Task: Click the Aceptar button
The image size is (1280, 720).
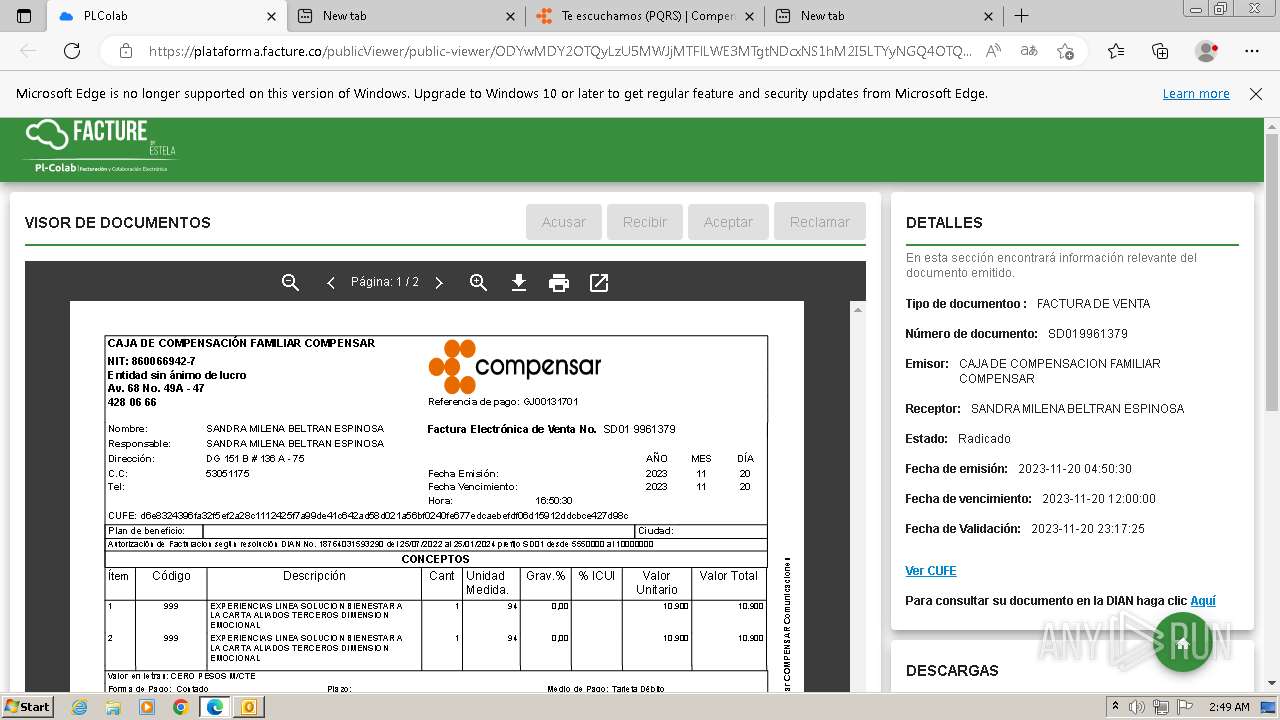Action: (x=728, y=222)
